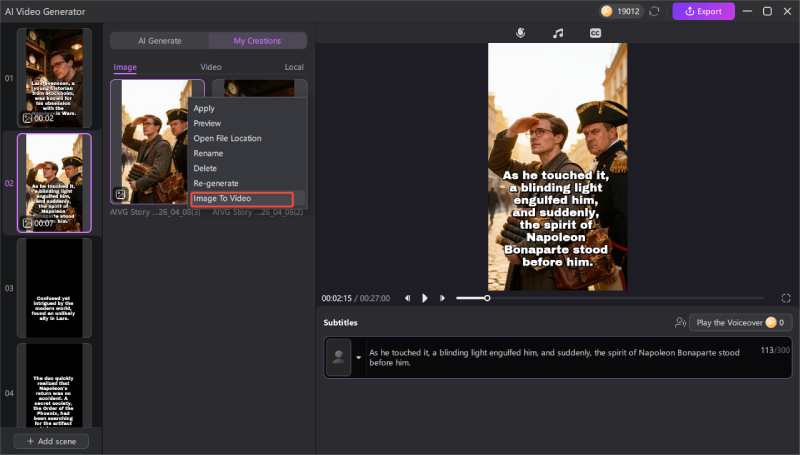Open the Video sub-tab
Screen dimensions: 800x455
(211, 67)
